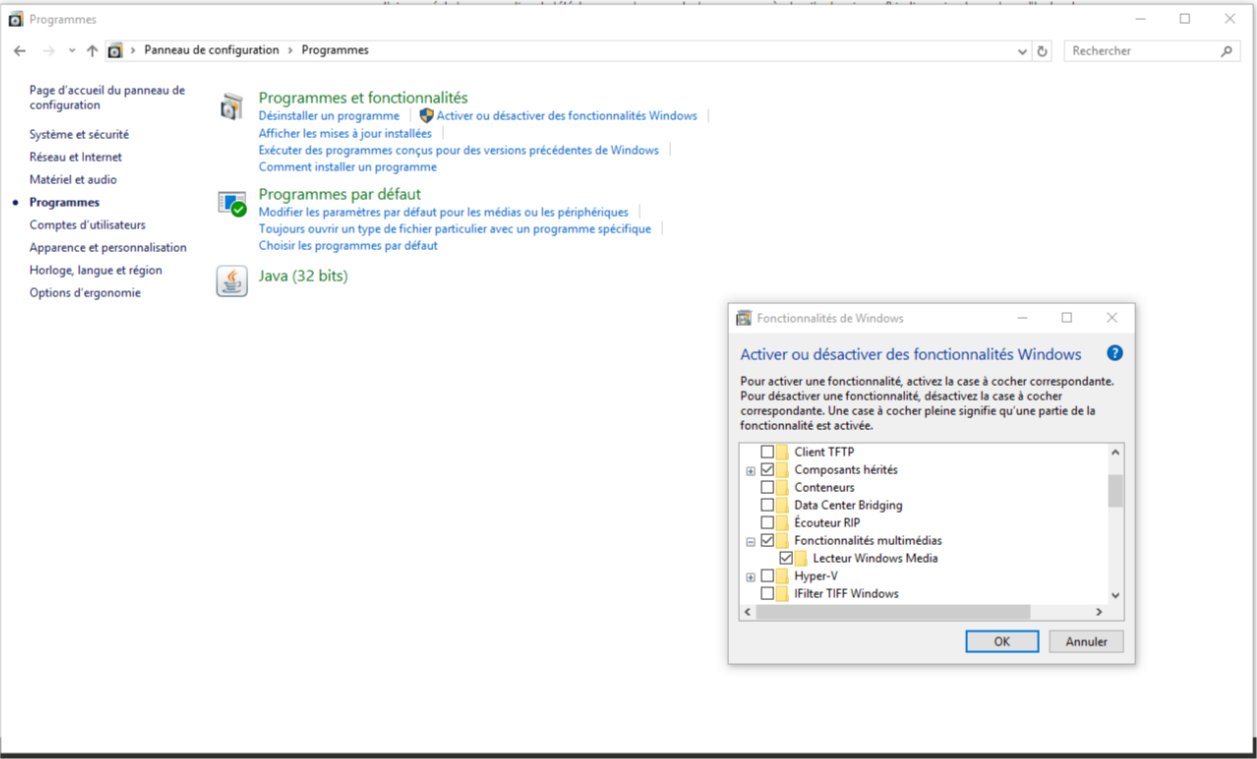Click the Programmes et fonctionnalités icon
Viewport: 1257px width, 759px height.
(x=232, y=106)
